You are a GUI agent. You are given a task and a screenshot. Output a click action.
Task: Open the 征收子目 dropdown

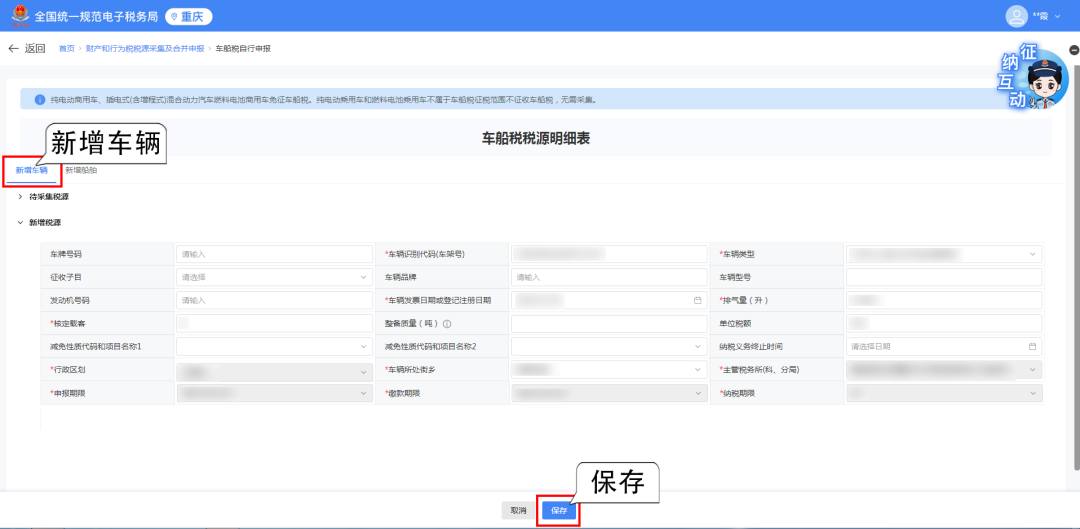(272, 277)
